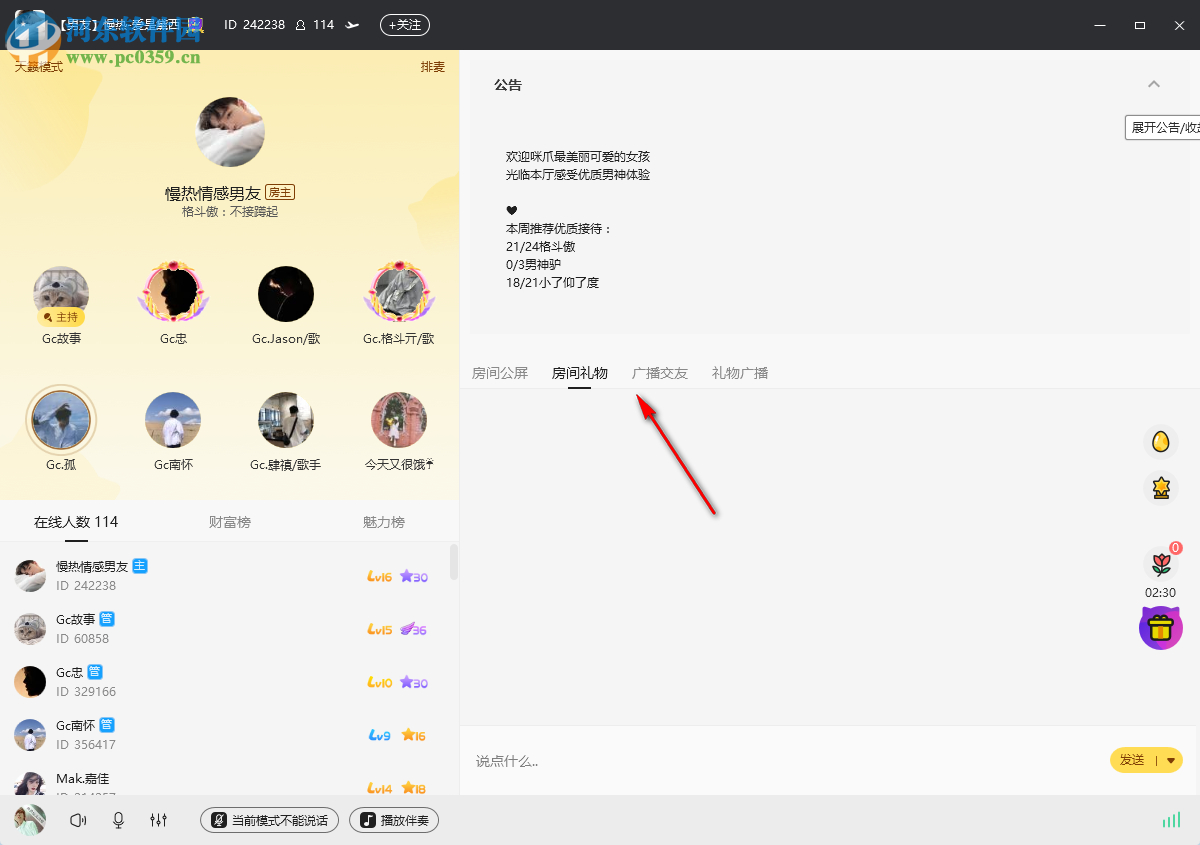Open the 财富榜 wealth ranking tab
This screenshot has width=1200, height=845.
tap(229, 521)
